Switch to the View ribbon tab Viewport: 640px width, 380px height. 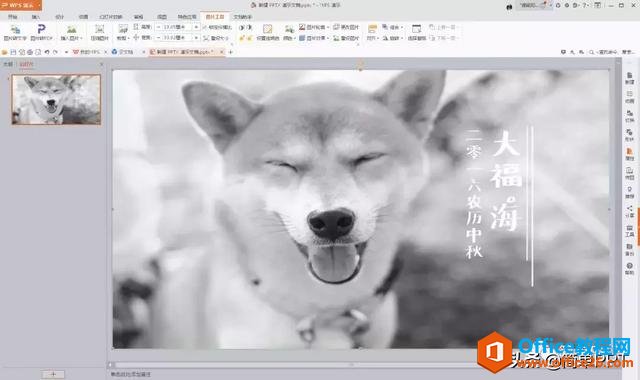[x=162, y=17]
